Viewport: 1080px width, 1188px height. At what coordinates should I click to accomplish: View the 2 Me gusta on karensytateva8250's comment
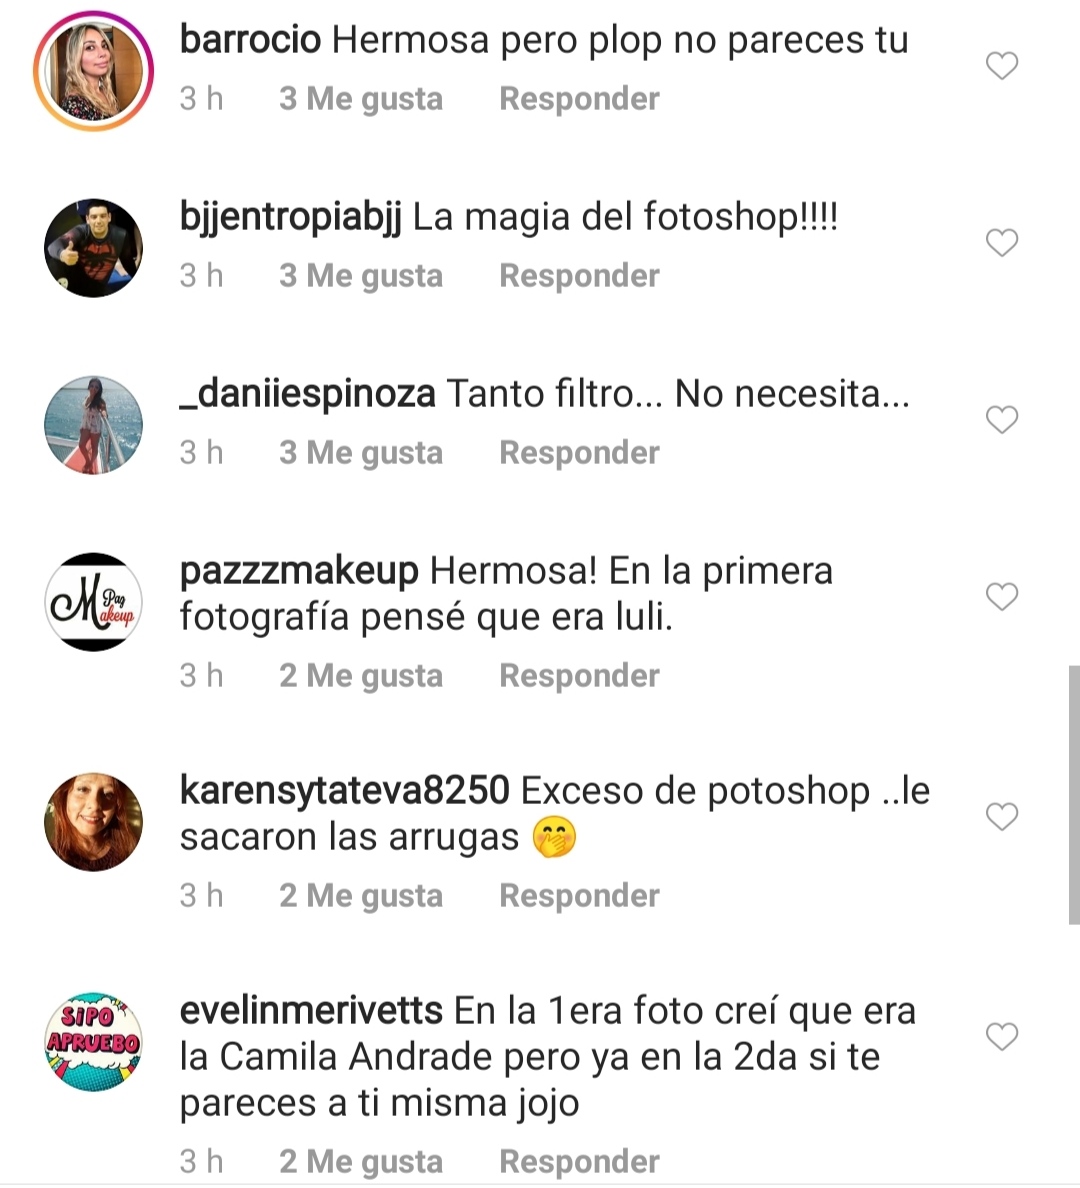(361, 896)
